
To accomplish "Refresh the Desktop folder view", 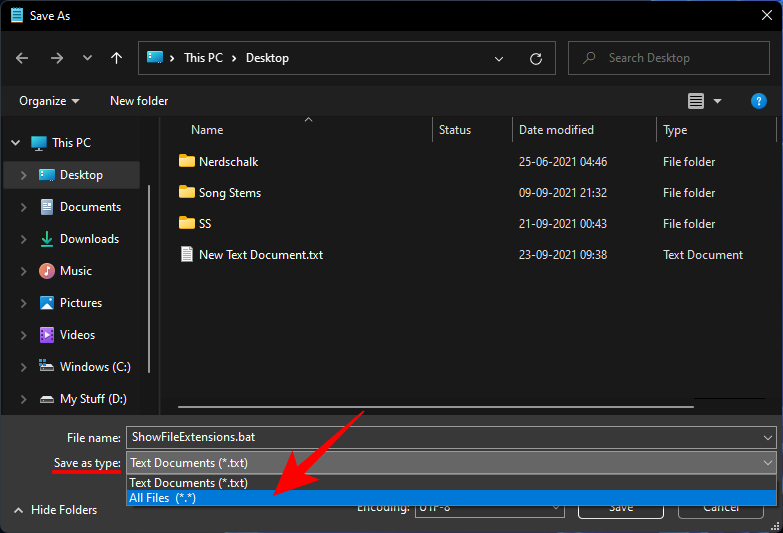I will [x=536, y=58].
